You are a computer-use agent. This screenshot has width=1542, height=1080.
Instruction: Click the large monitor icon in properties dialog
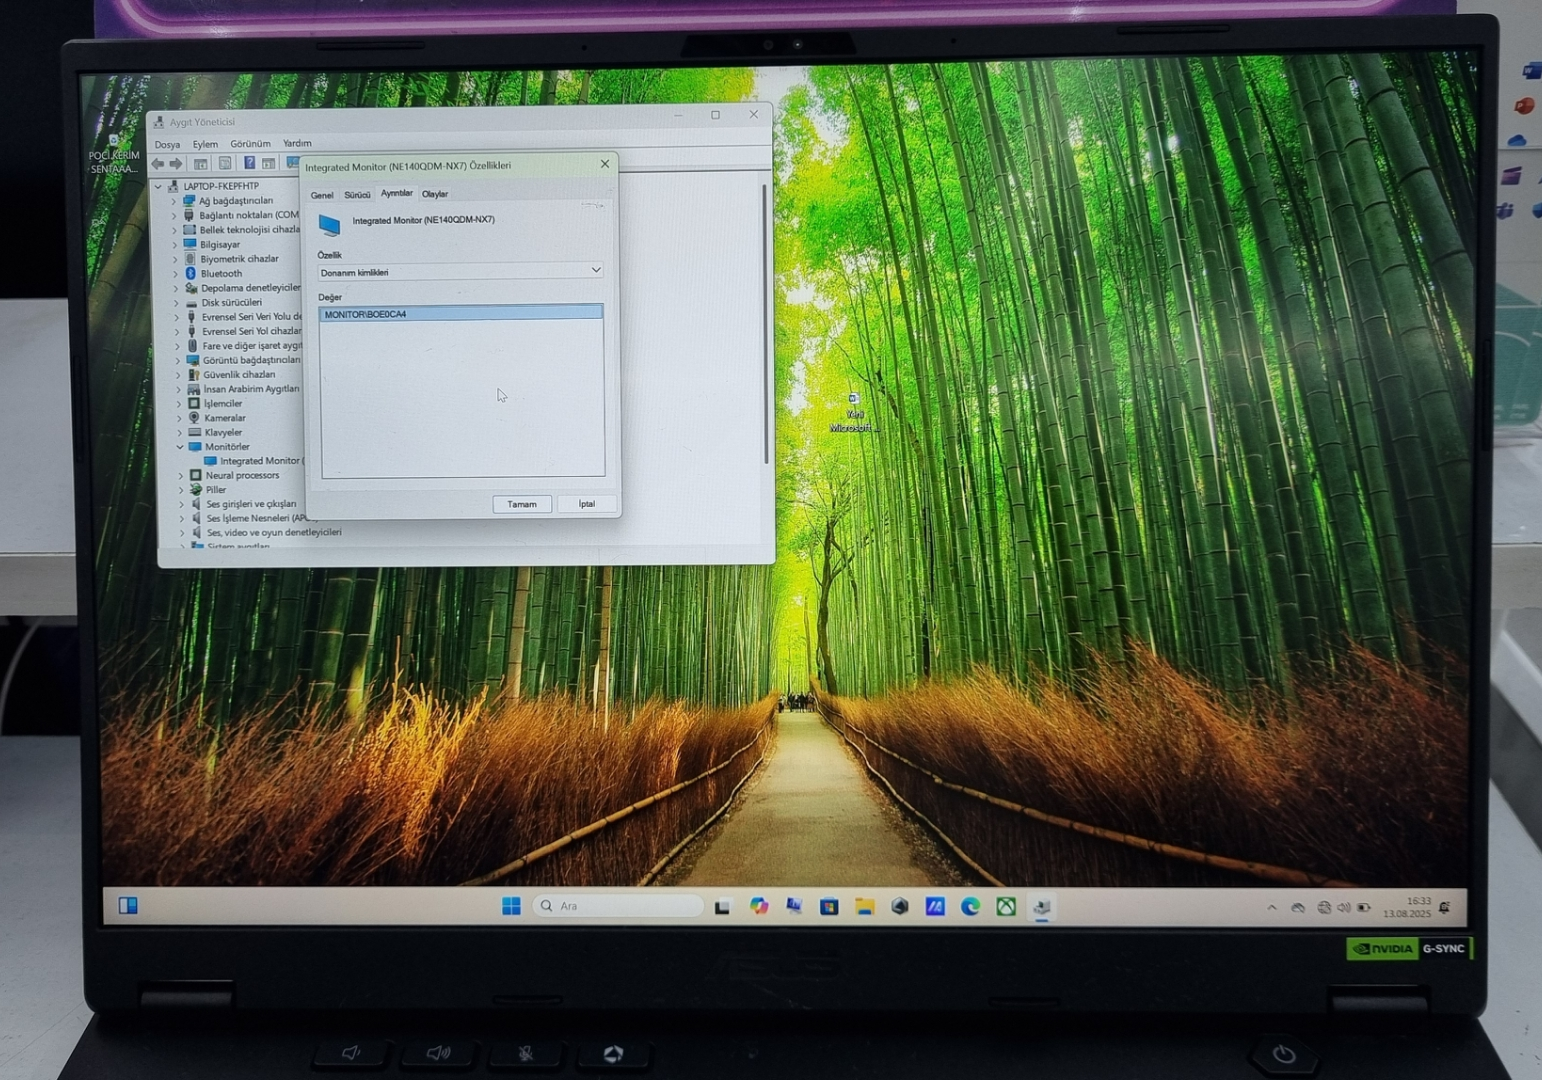329,224
